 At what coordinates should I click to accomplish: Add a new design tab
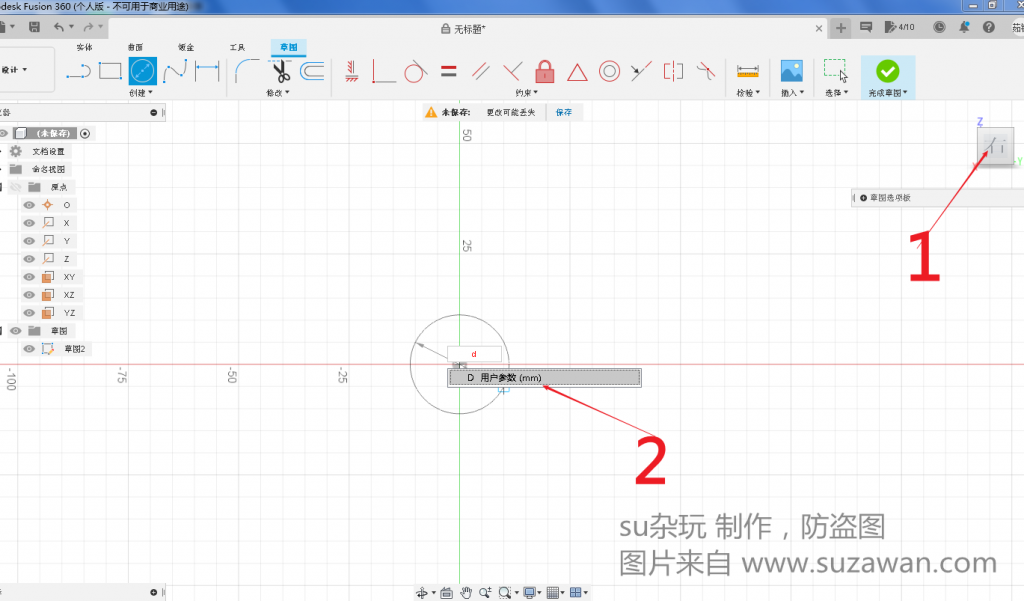(840, 27)
